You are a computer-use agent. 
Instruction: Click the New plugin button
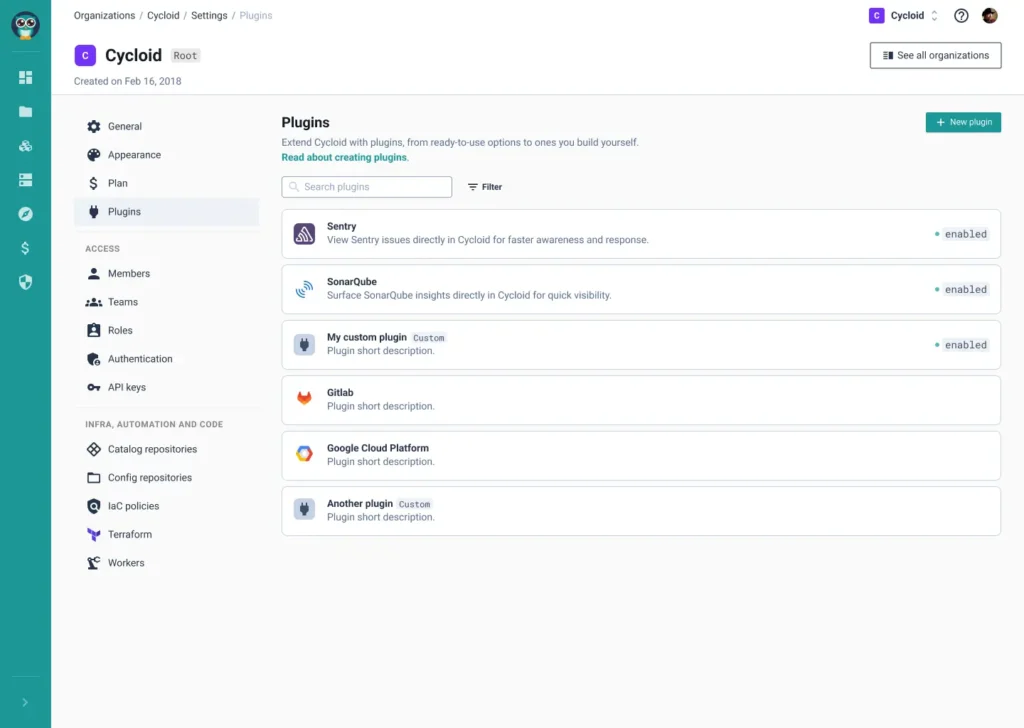pyautogui.click(x=963, y=122)
